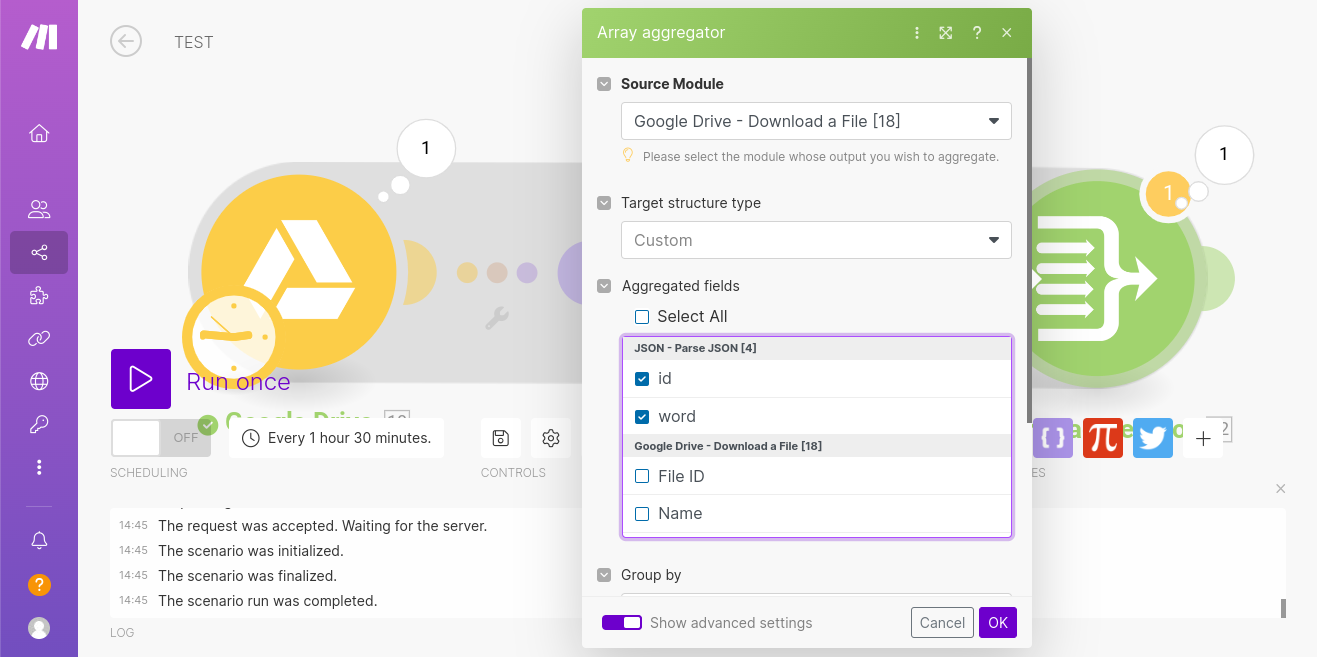Open the More three-dots sidebar menu
This screenshot has width=1317, height=657.
pyautogui.click(x=39, y=467)
